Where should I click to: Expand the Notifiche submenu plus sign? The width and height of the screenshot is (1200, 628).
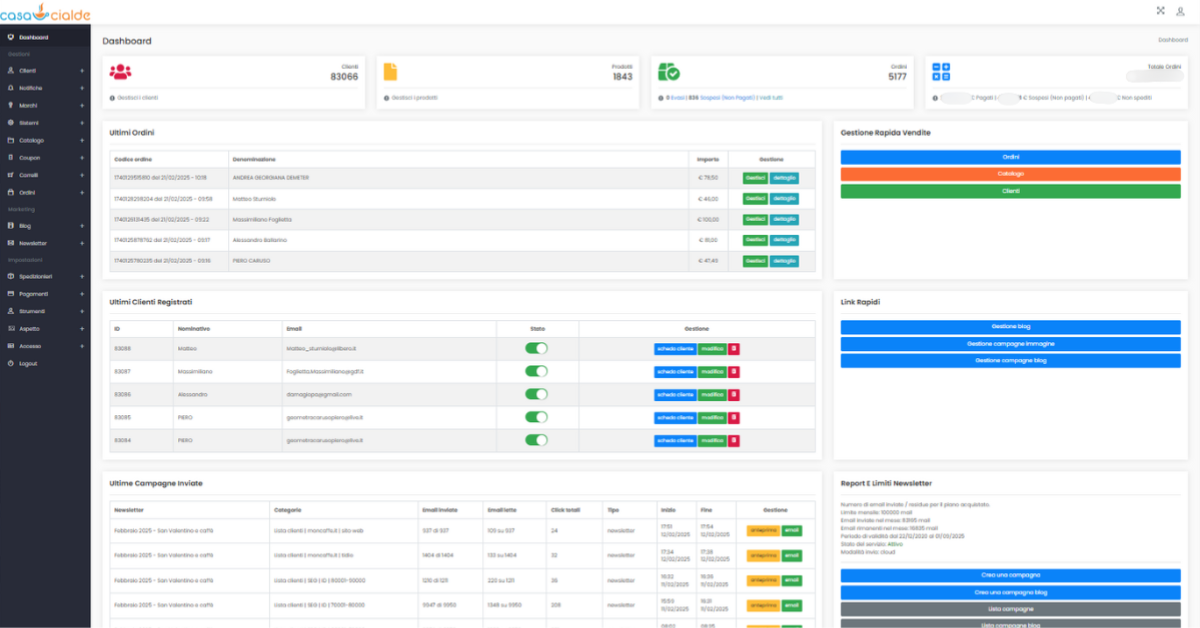[x=82, y=88]
